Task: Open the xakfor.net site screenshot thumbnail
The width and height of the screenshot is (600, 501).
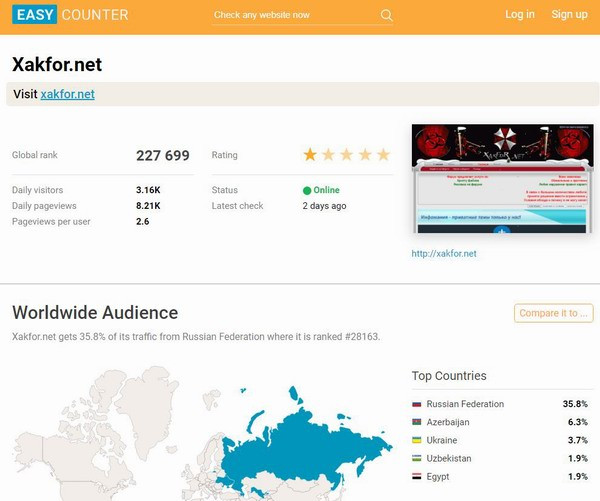Action: [x=502, y=178]
